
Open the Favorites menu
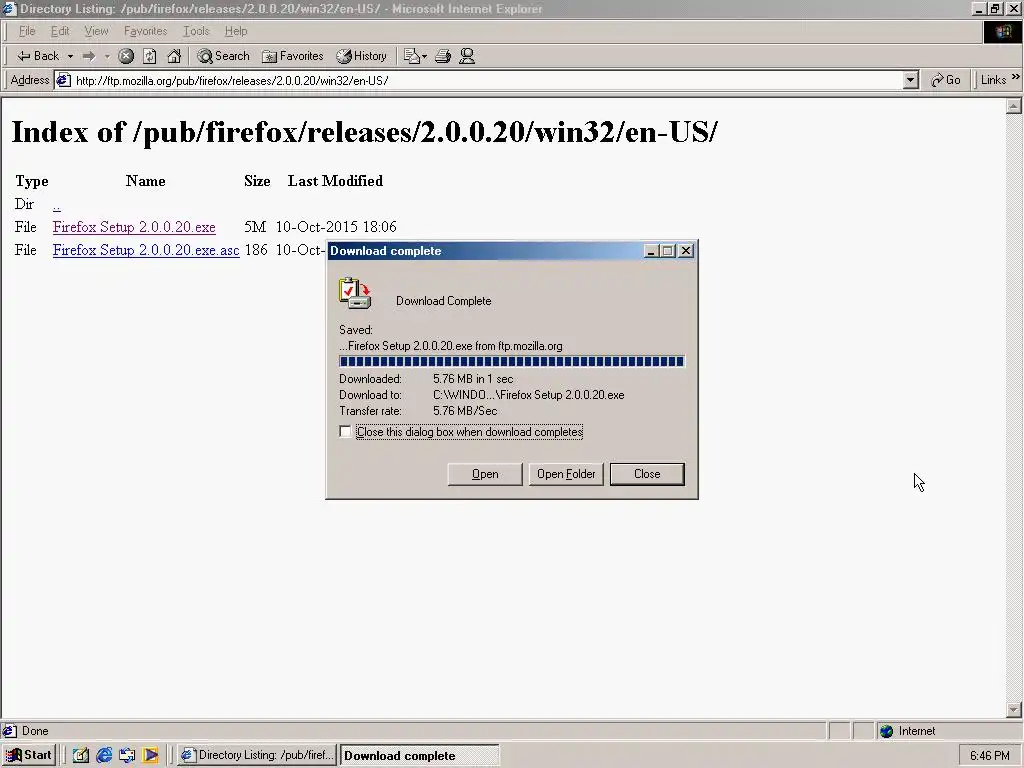pyautogui.click(x=145, y=31)
